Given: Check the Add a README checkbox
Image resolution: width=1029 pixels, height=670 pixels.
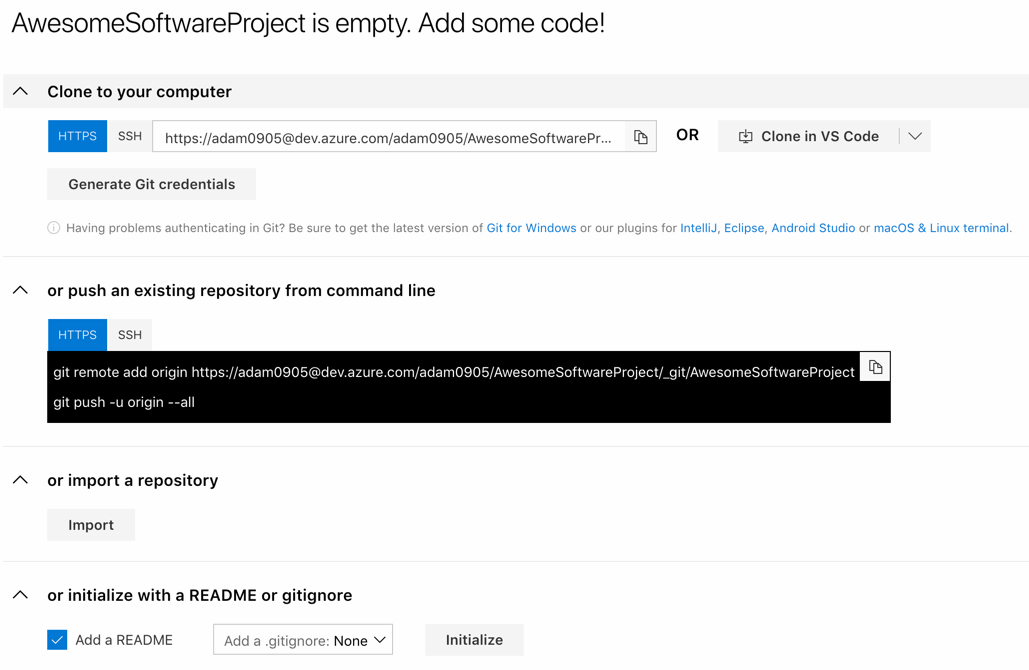Looking at the screenshot, I should 57,639.
